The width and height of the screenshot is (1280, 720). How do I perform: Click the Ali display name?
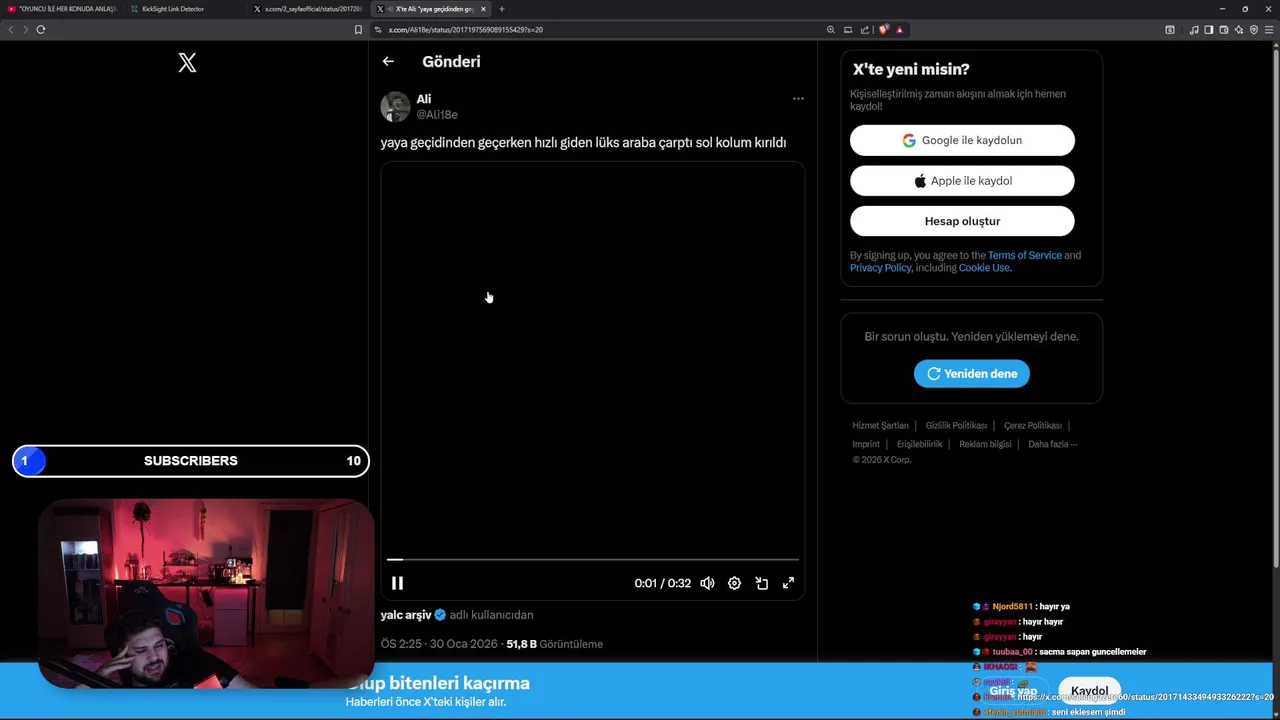click(x=424, y=99)
